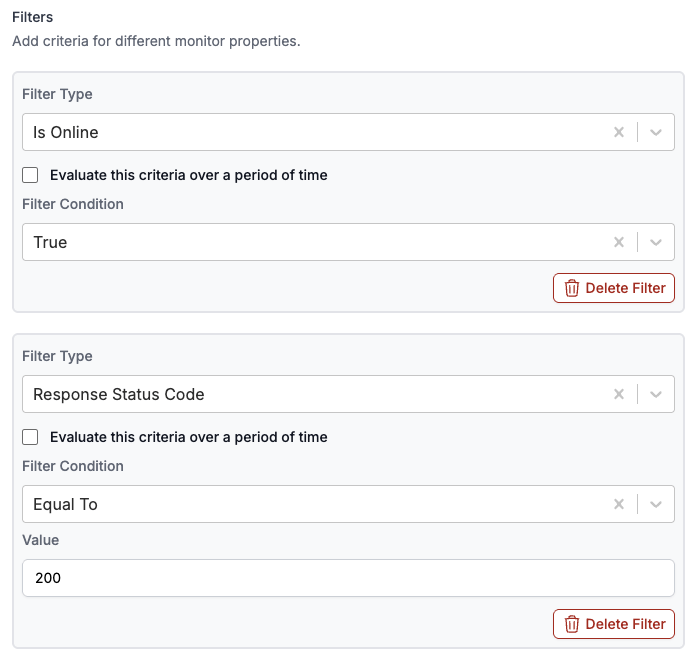The image size is (700, 659).
Task: Expand the Is Online filter type dropdown arrow
Action: click(x=656, y=132)
